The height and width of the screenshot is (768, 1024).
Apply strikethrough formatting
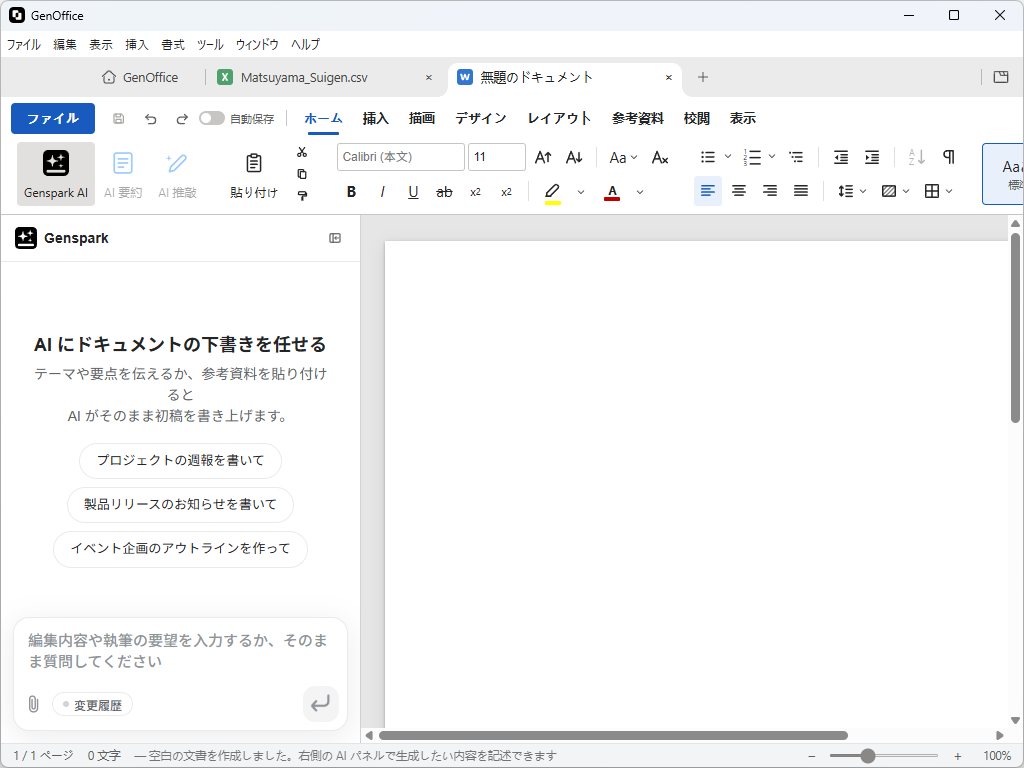[x=444, y=192]
